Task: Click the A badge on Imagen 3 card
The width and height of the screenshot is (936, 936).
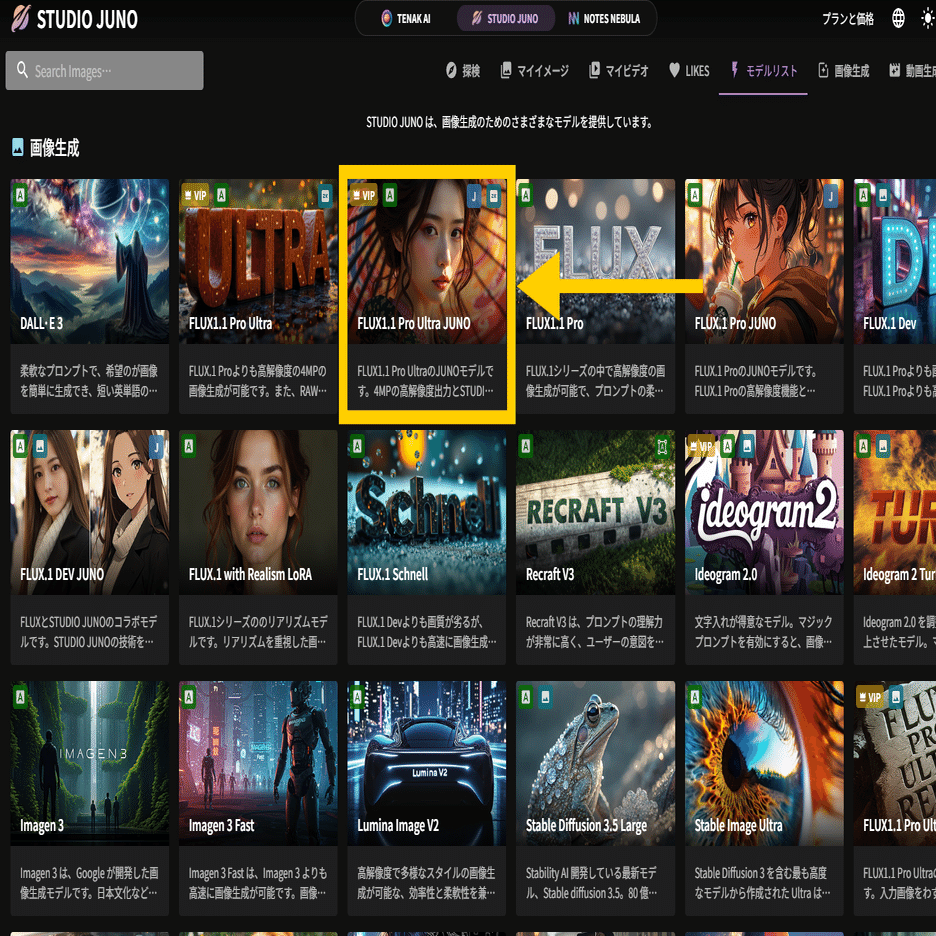Action: point(21,697)
